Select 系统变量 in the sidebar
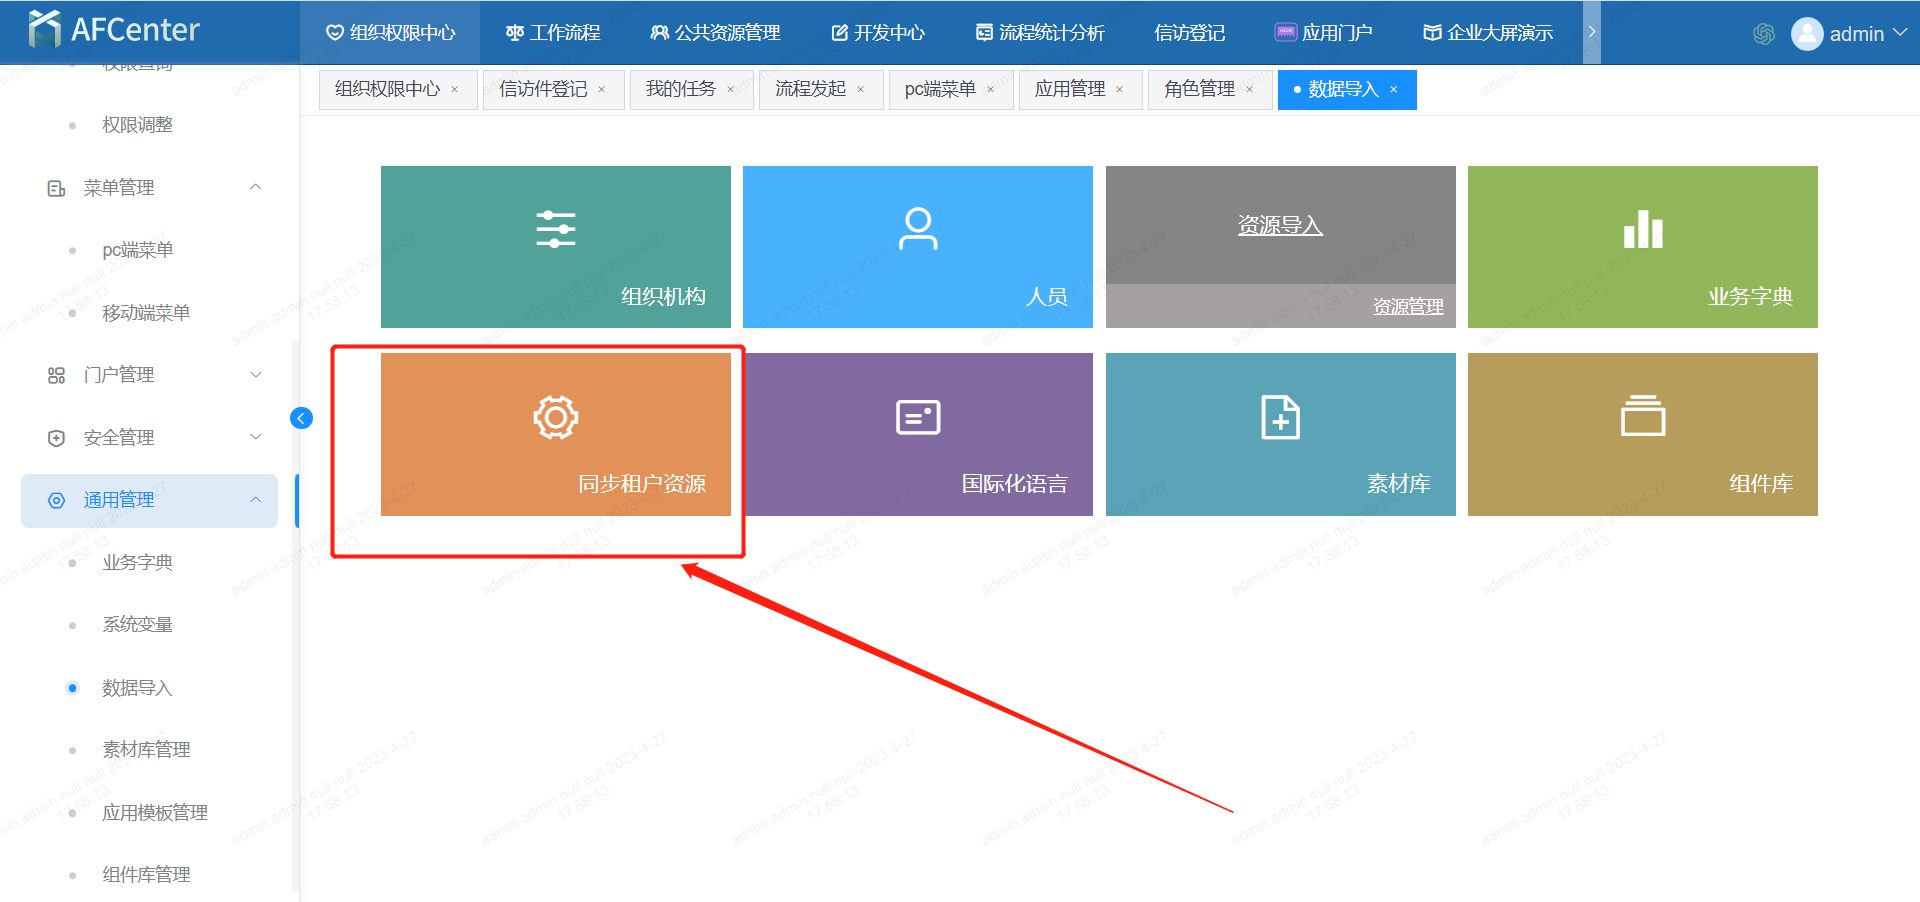Image resolution: width=1920 pixels, height=902 pixels. pyautogui.click(x=137, y=625)
